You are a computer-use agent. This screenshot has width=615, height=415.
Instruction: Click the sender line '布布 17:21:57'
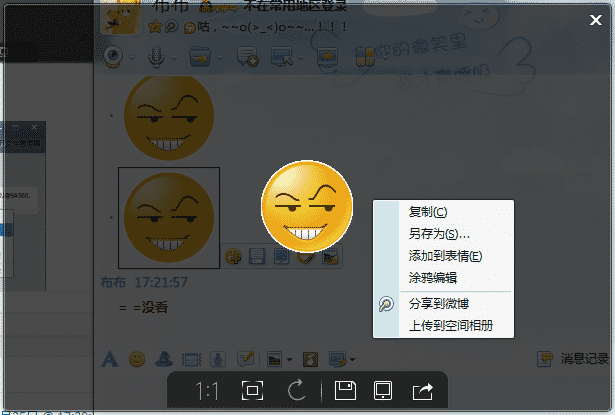[x=144, y=282]
